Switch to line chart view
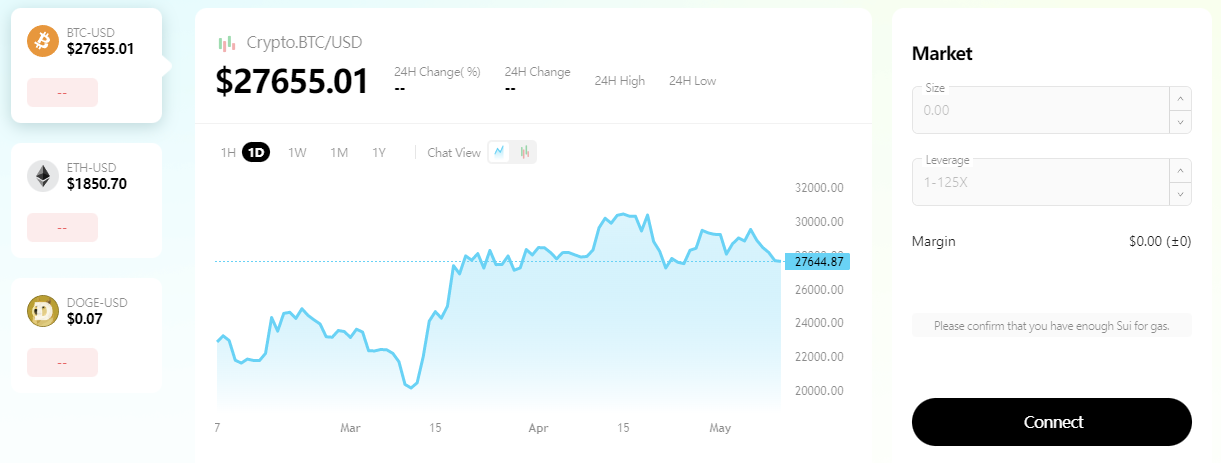This screenshot has width=1221, height=463. [x=500, y=152]
